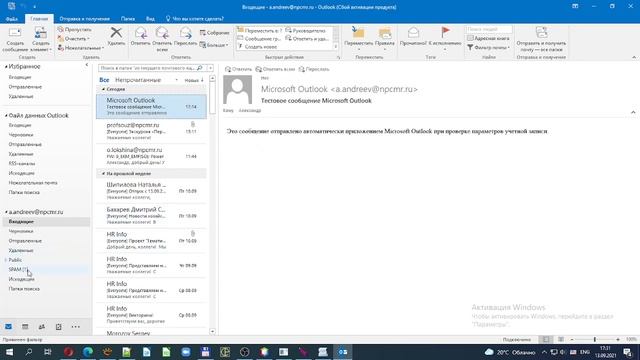The image size is (640, 360).
Task: Open Адресная книга
Action: 488,38
